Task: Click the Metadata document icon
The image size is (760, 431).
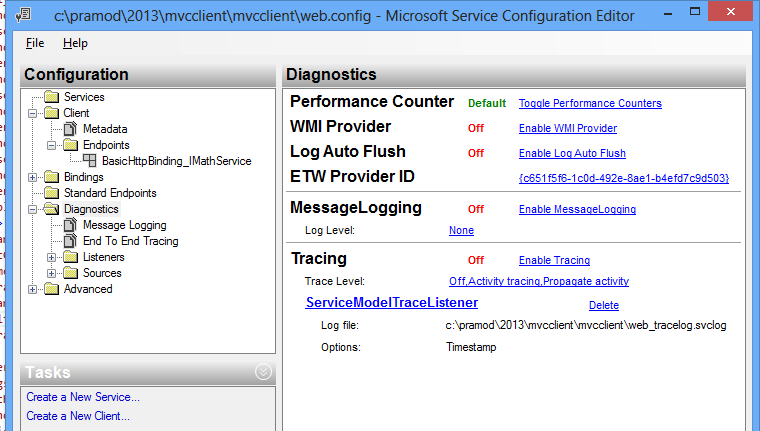Action: tap(70, 129)
